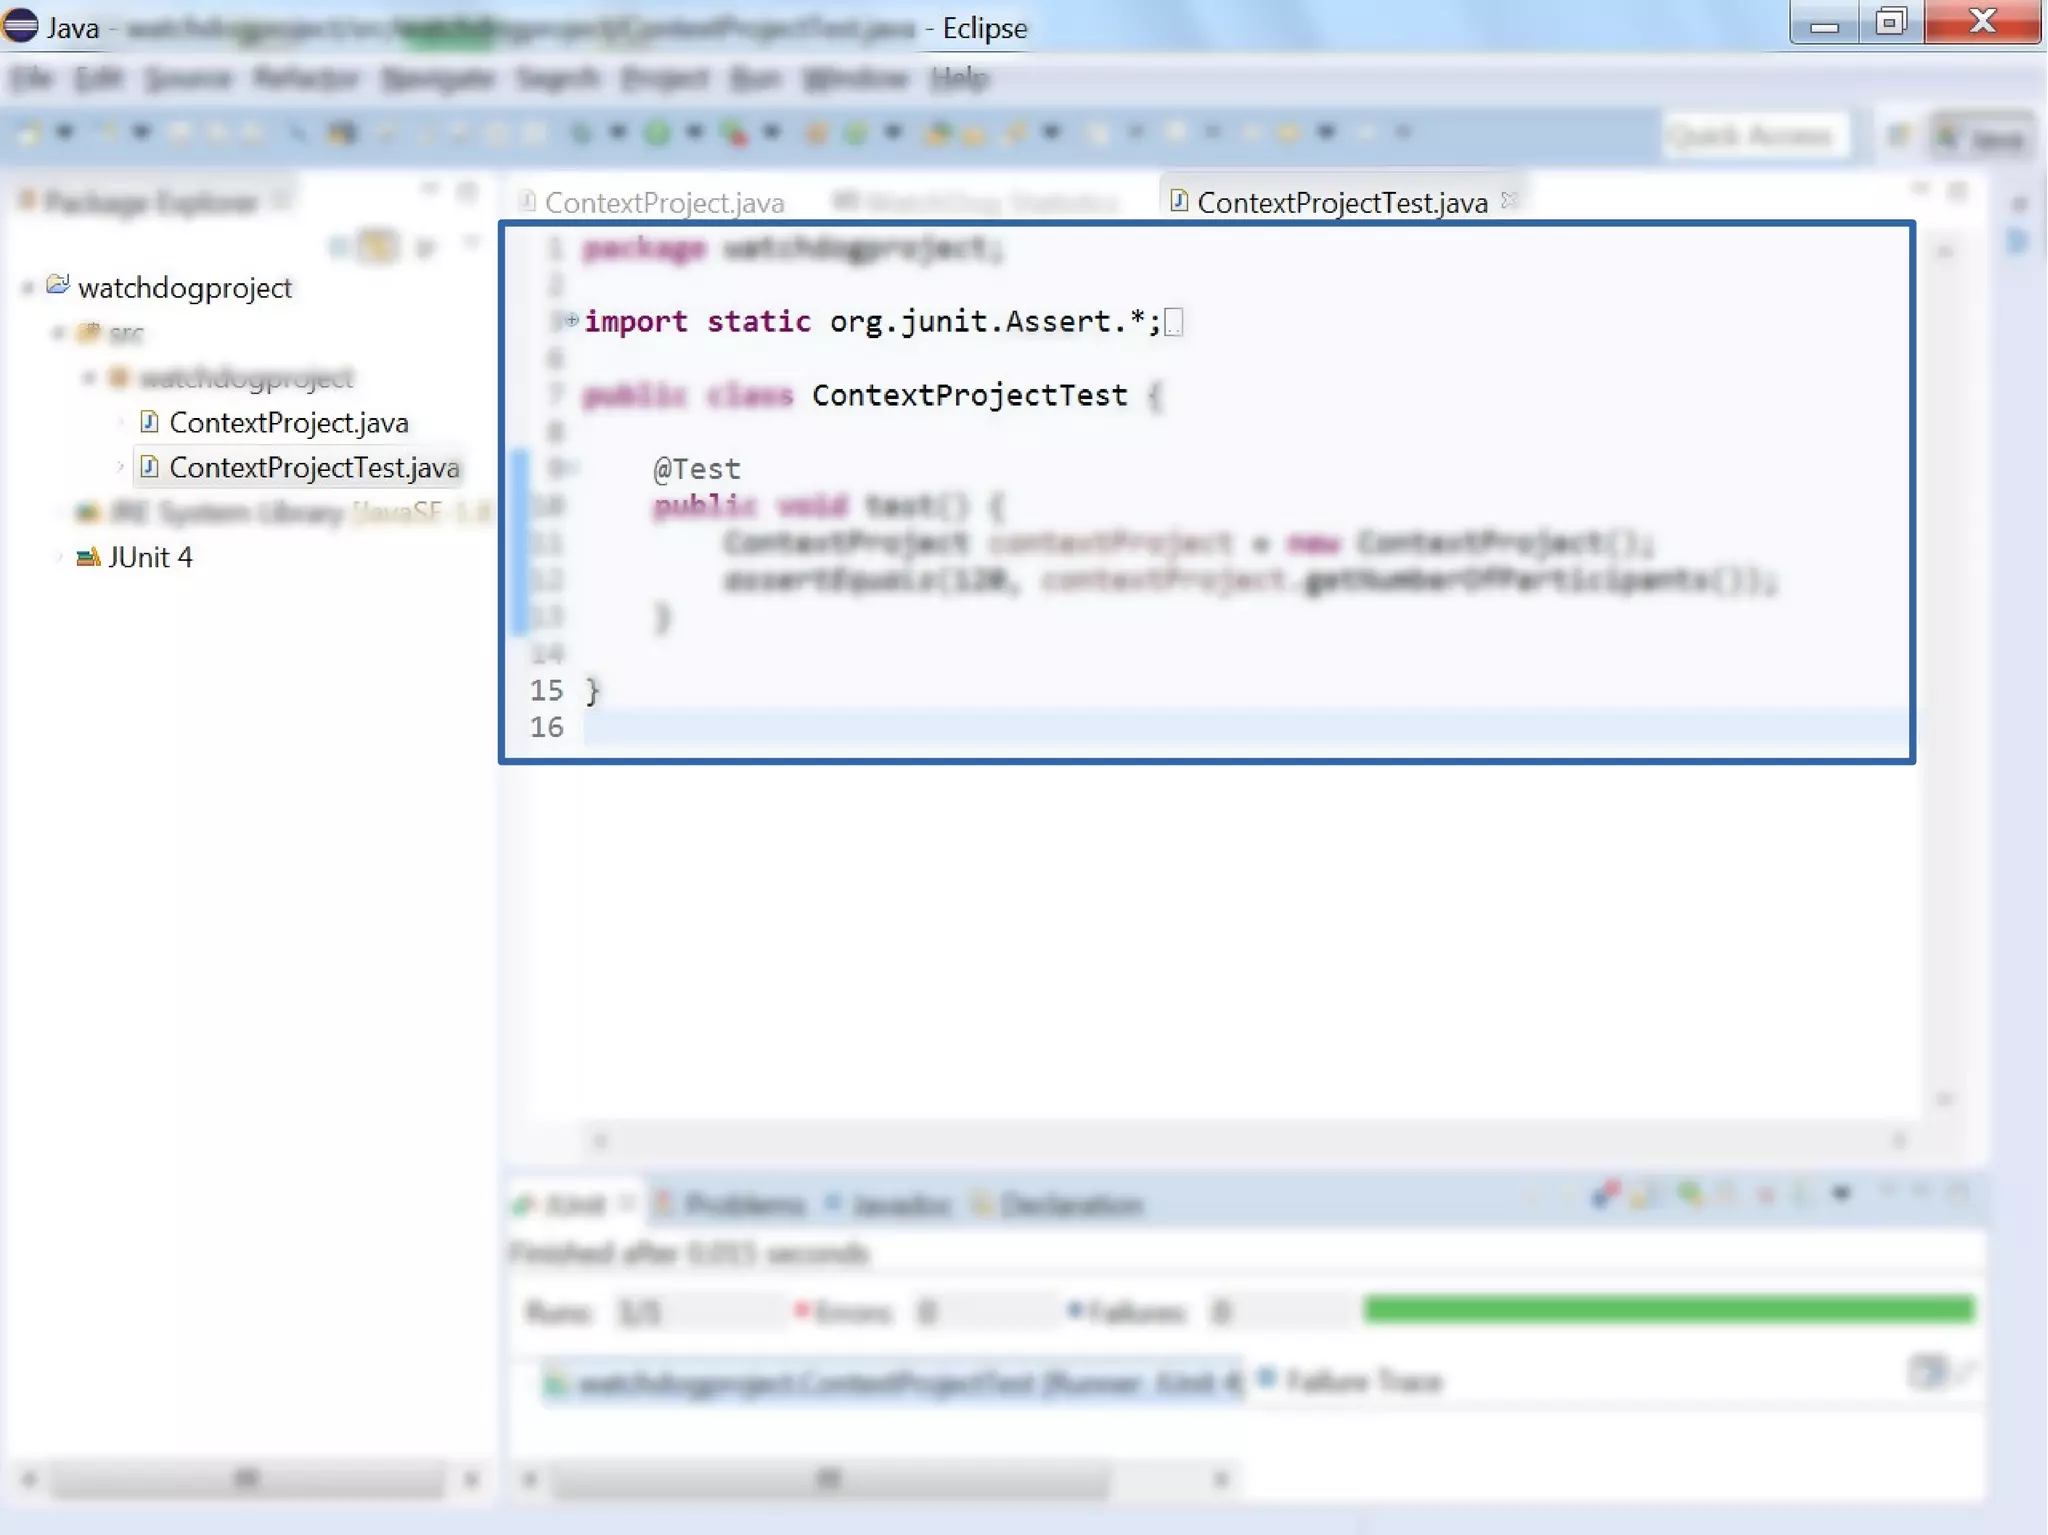Click the Debug bug icon in toolbar
This screenshot has width=2048, height=1535.
[580, 133]
